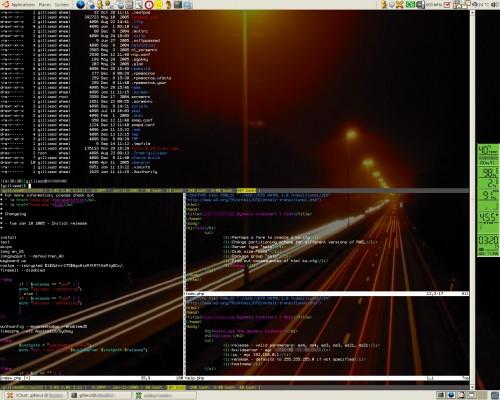Click the green LCD clock reading 0320

point(488,245)
